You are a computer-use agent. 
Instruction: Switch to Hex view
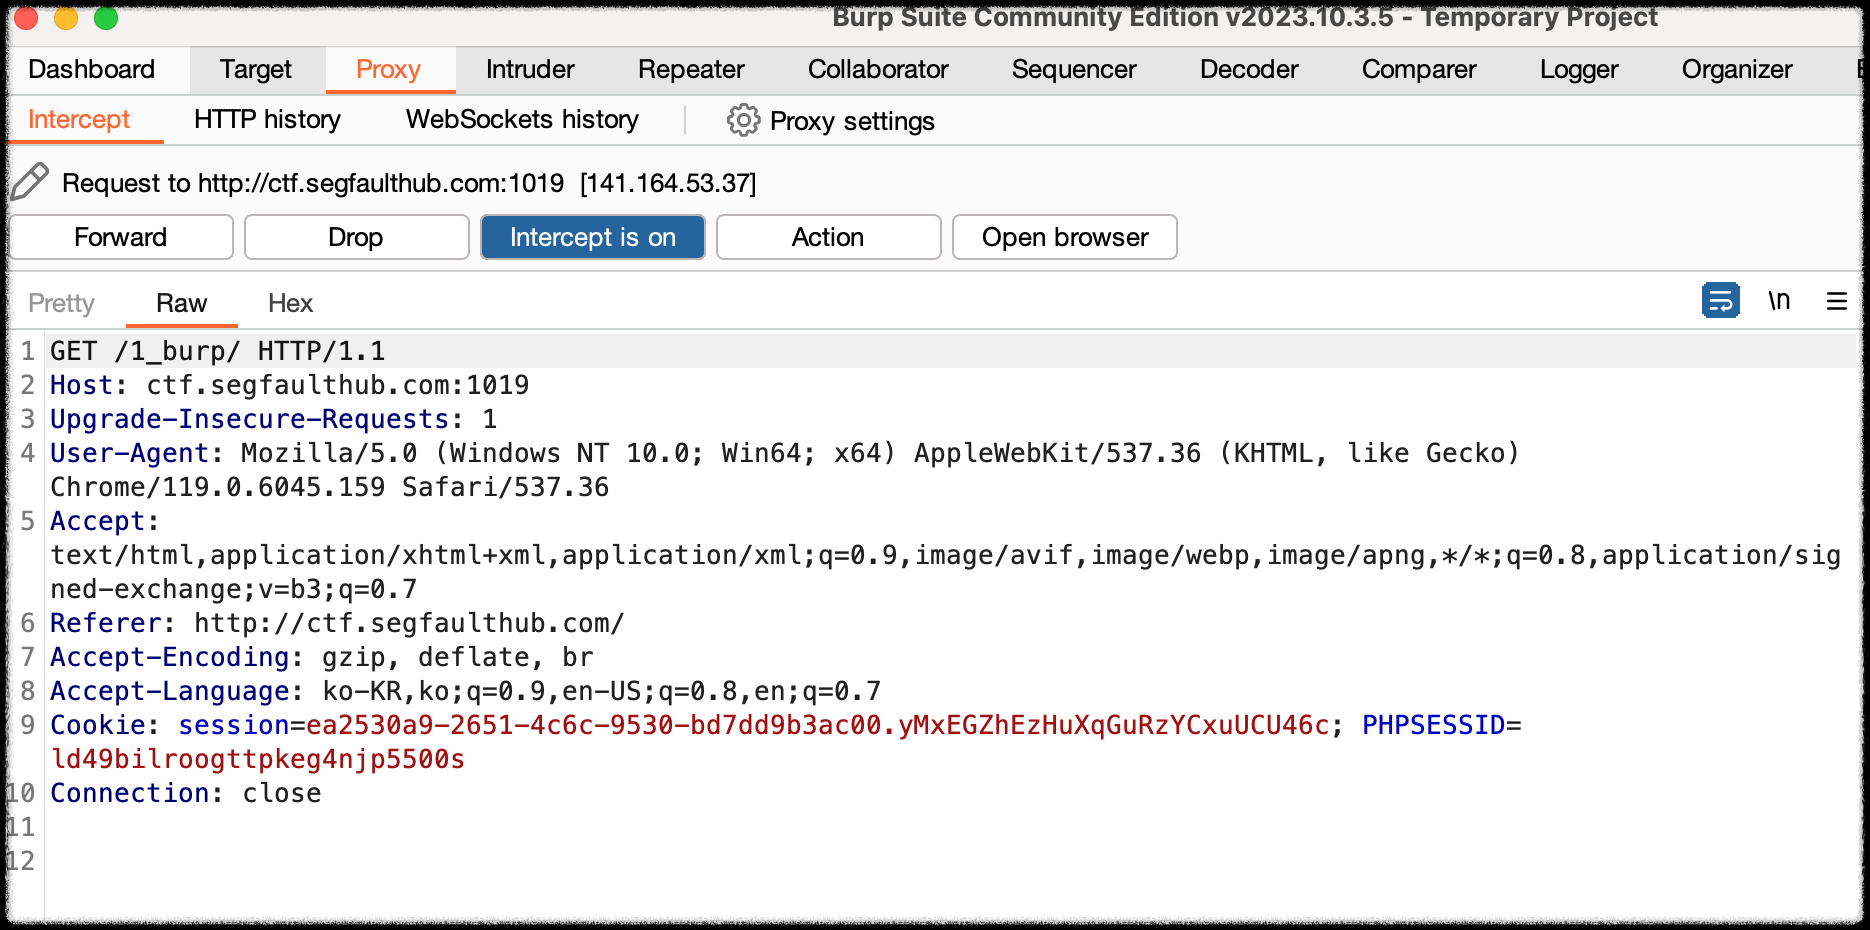point(290,303)
